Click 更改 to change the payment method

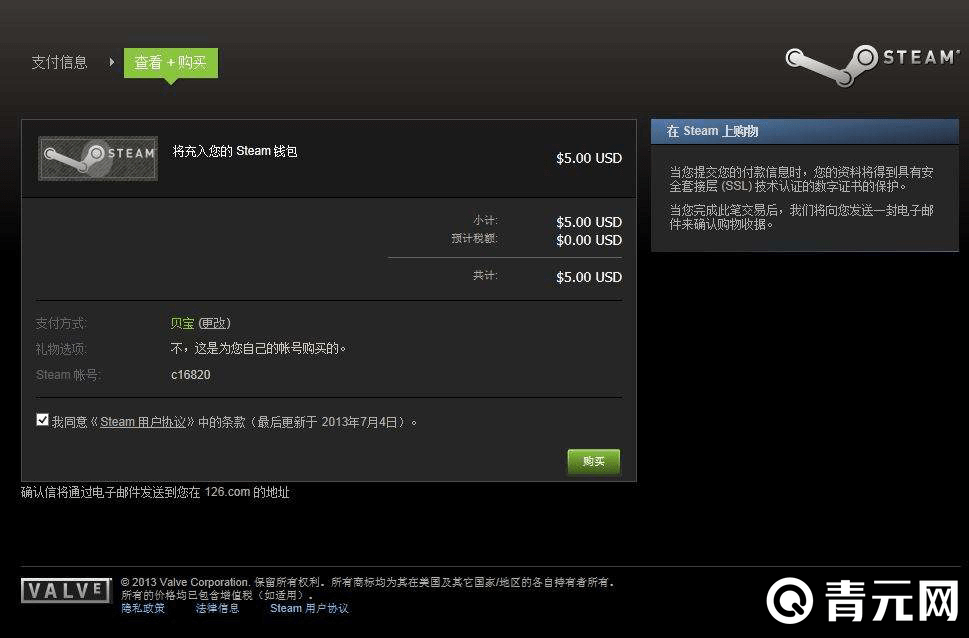click(x=214, y=323)
